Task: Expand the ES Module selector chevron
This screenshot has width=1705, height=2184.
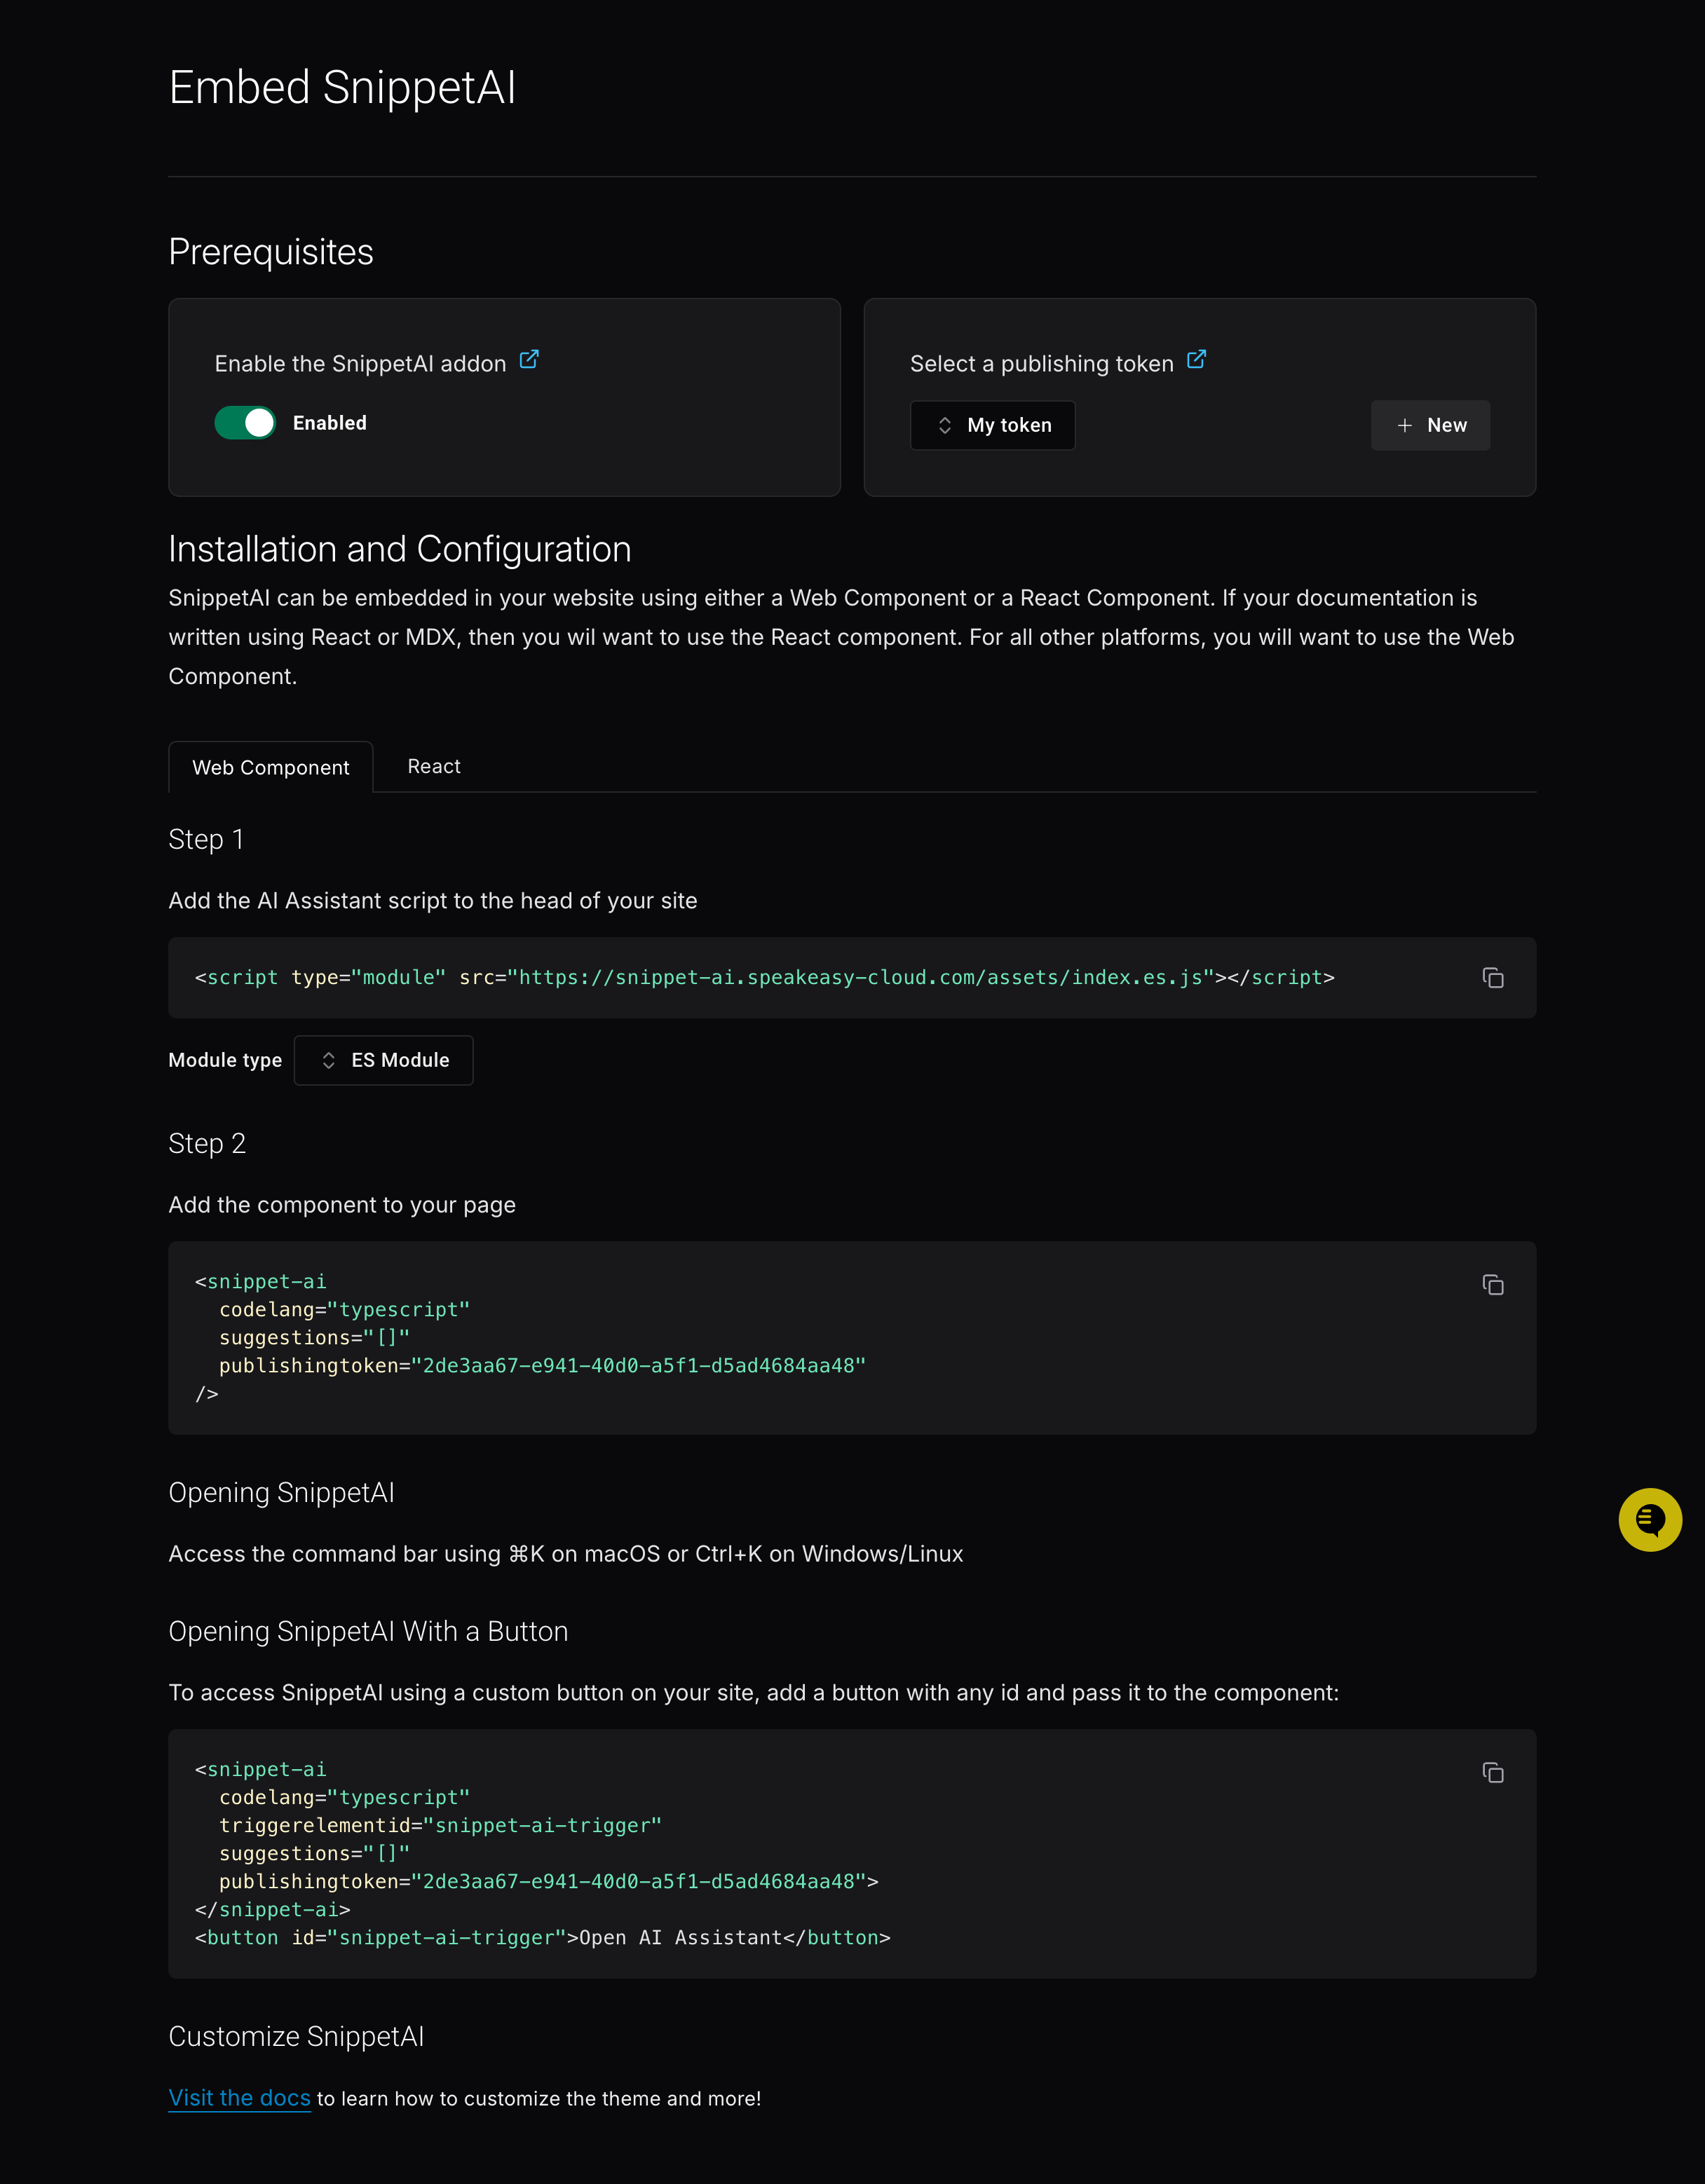Action: pyautogui.click(x=328, y=1060)
